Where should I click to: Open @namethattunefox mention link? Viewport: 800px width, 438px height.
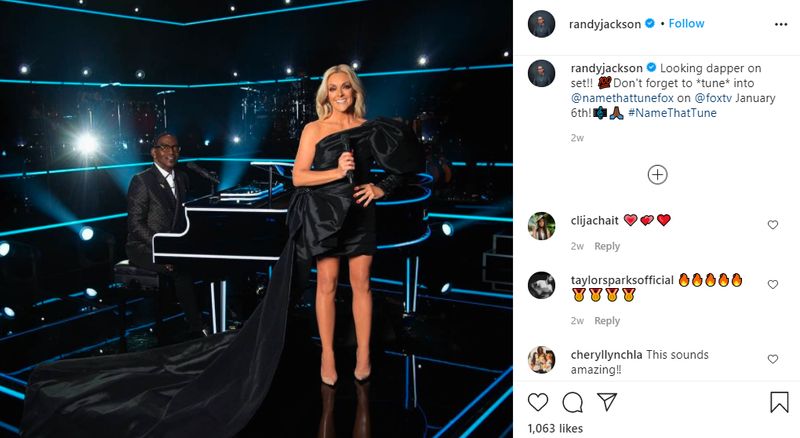622,98
